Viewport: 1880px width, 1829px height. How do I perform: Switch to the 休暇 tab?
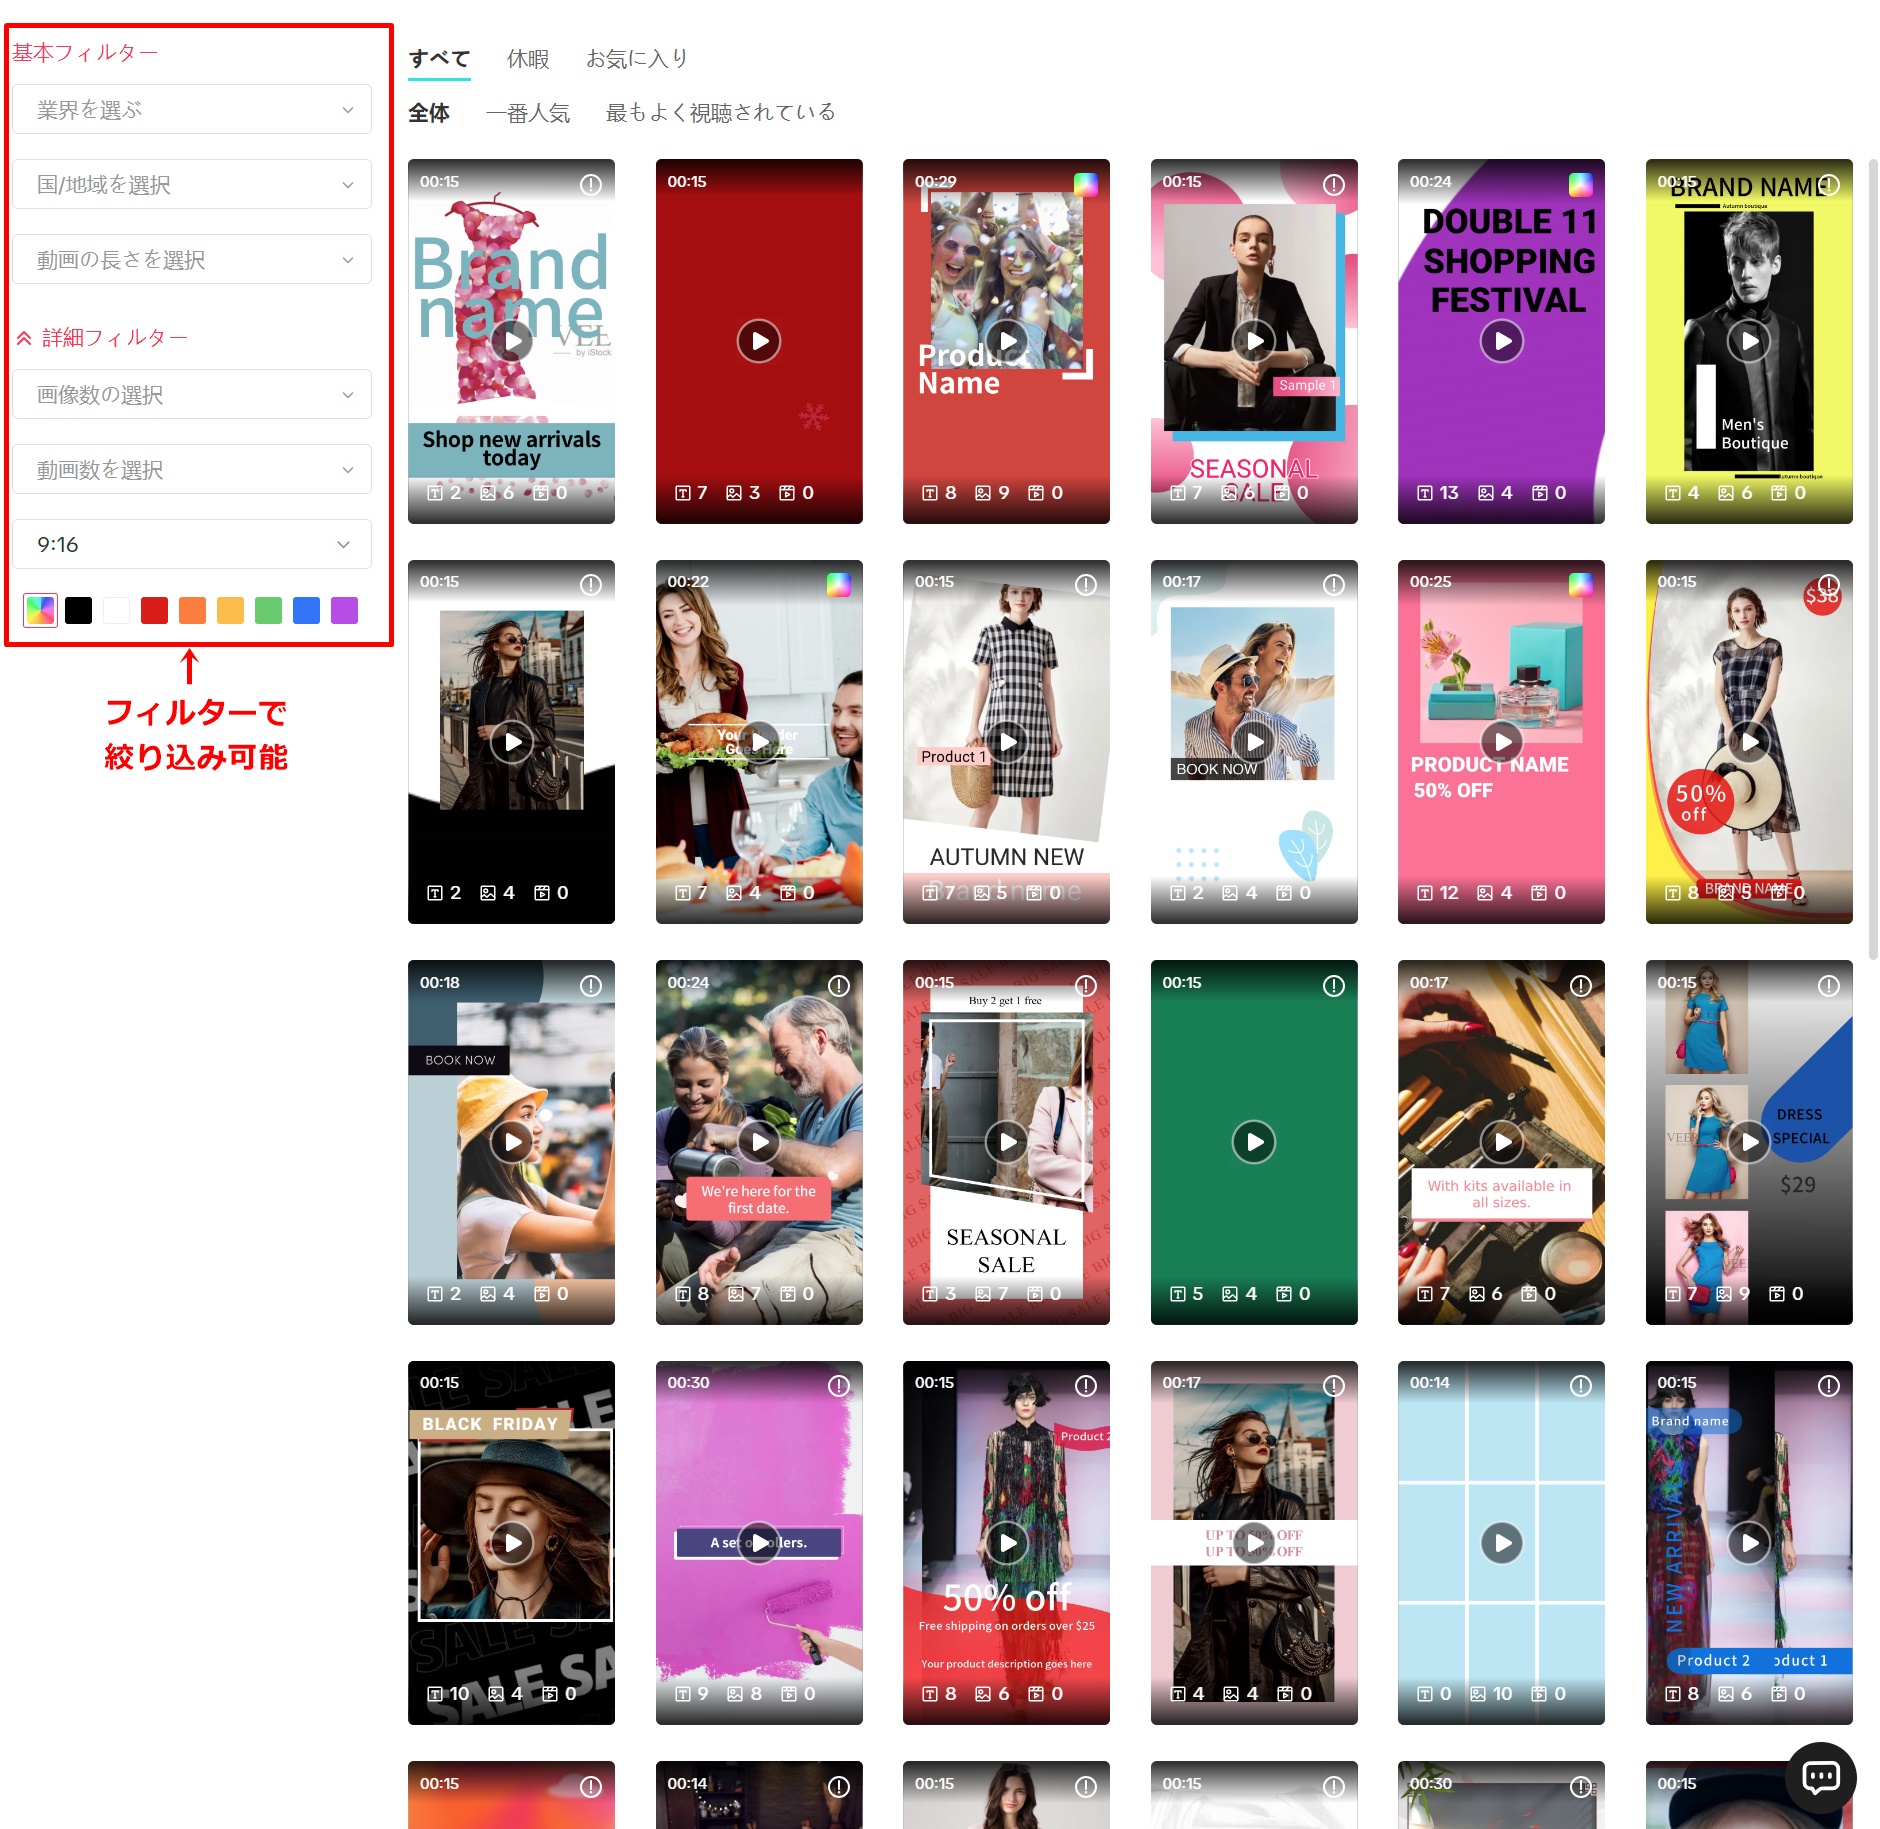(x=528, y=59)
